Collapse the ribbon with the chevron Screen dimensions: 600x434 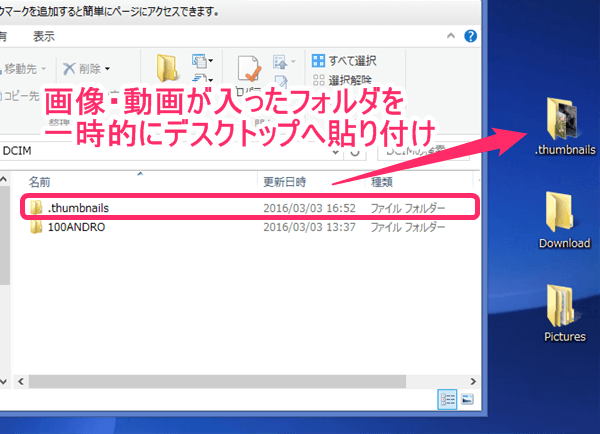pos(451,36)
